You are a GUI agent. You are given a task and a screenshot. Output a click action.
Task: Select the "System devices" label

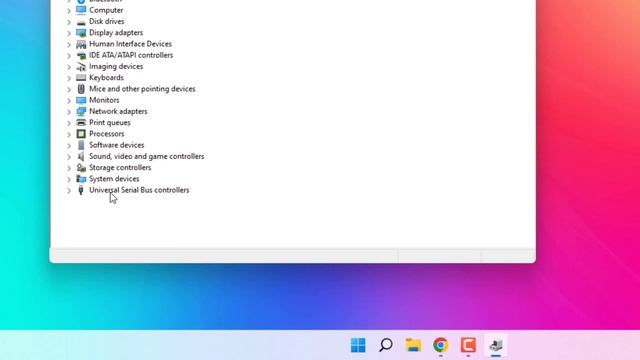tap(114, 179)
